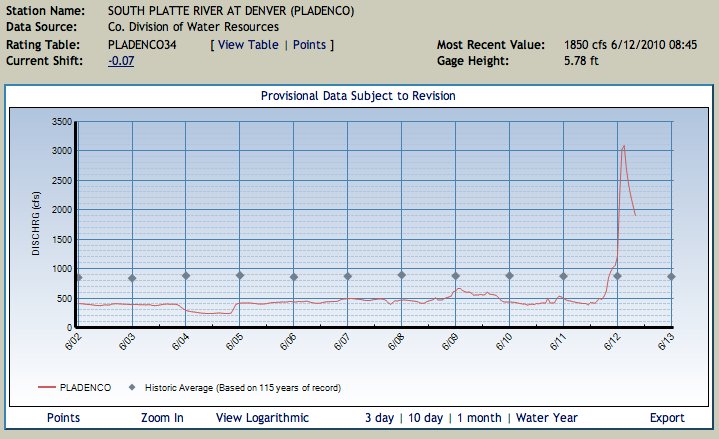719x439 pixels.
Task: Select historic average diamond marker at 6/08
Action: (x=402, y=275)
